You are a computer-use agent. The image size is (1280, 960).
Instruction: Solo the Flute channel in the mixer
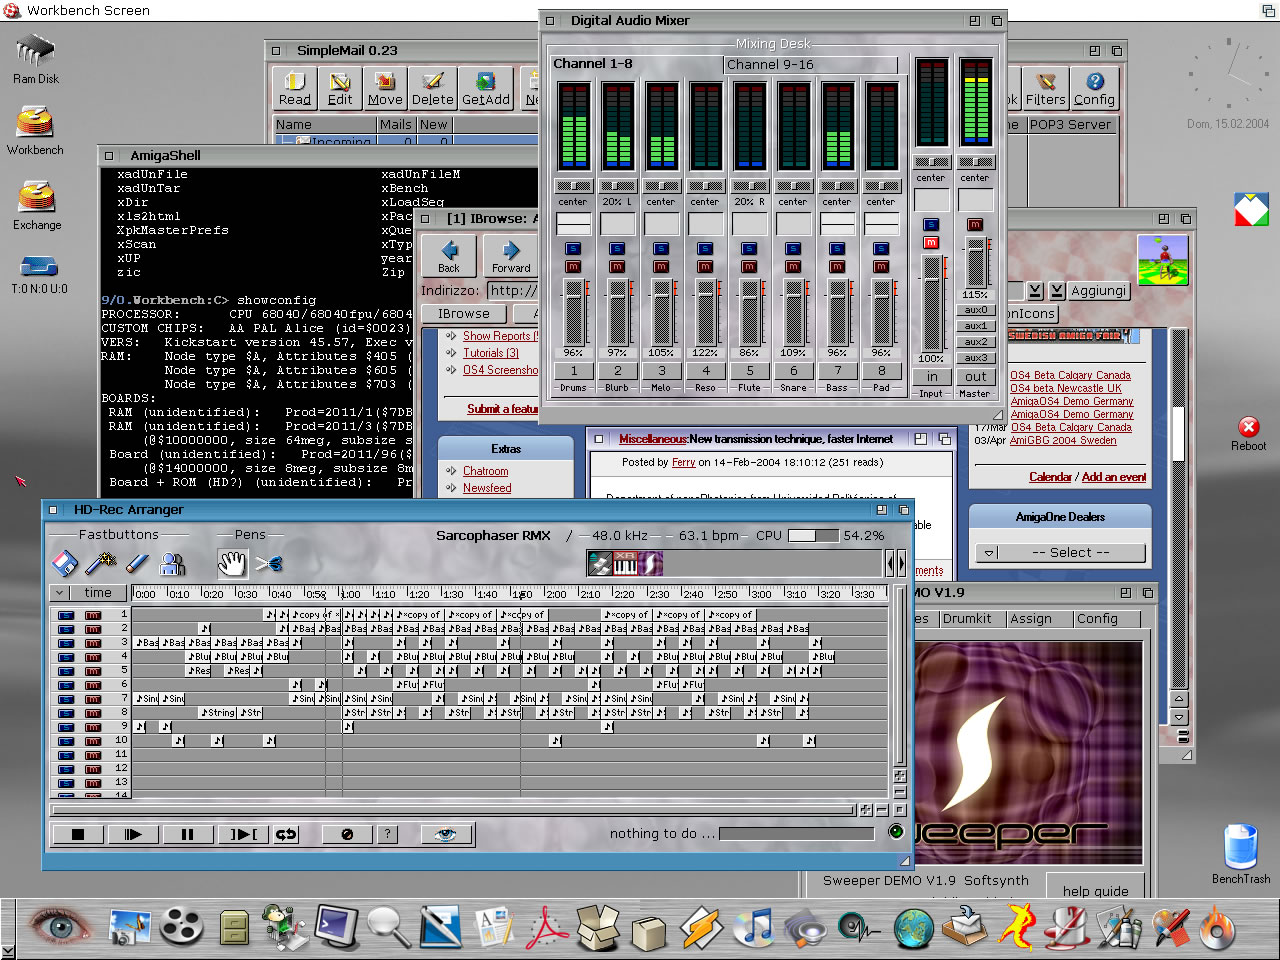pos(749,249)
